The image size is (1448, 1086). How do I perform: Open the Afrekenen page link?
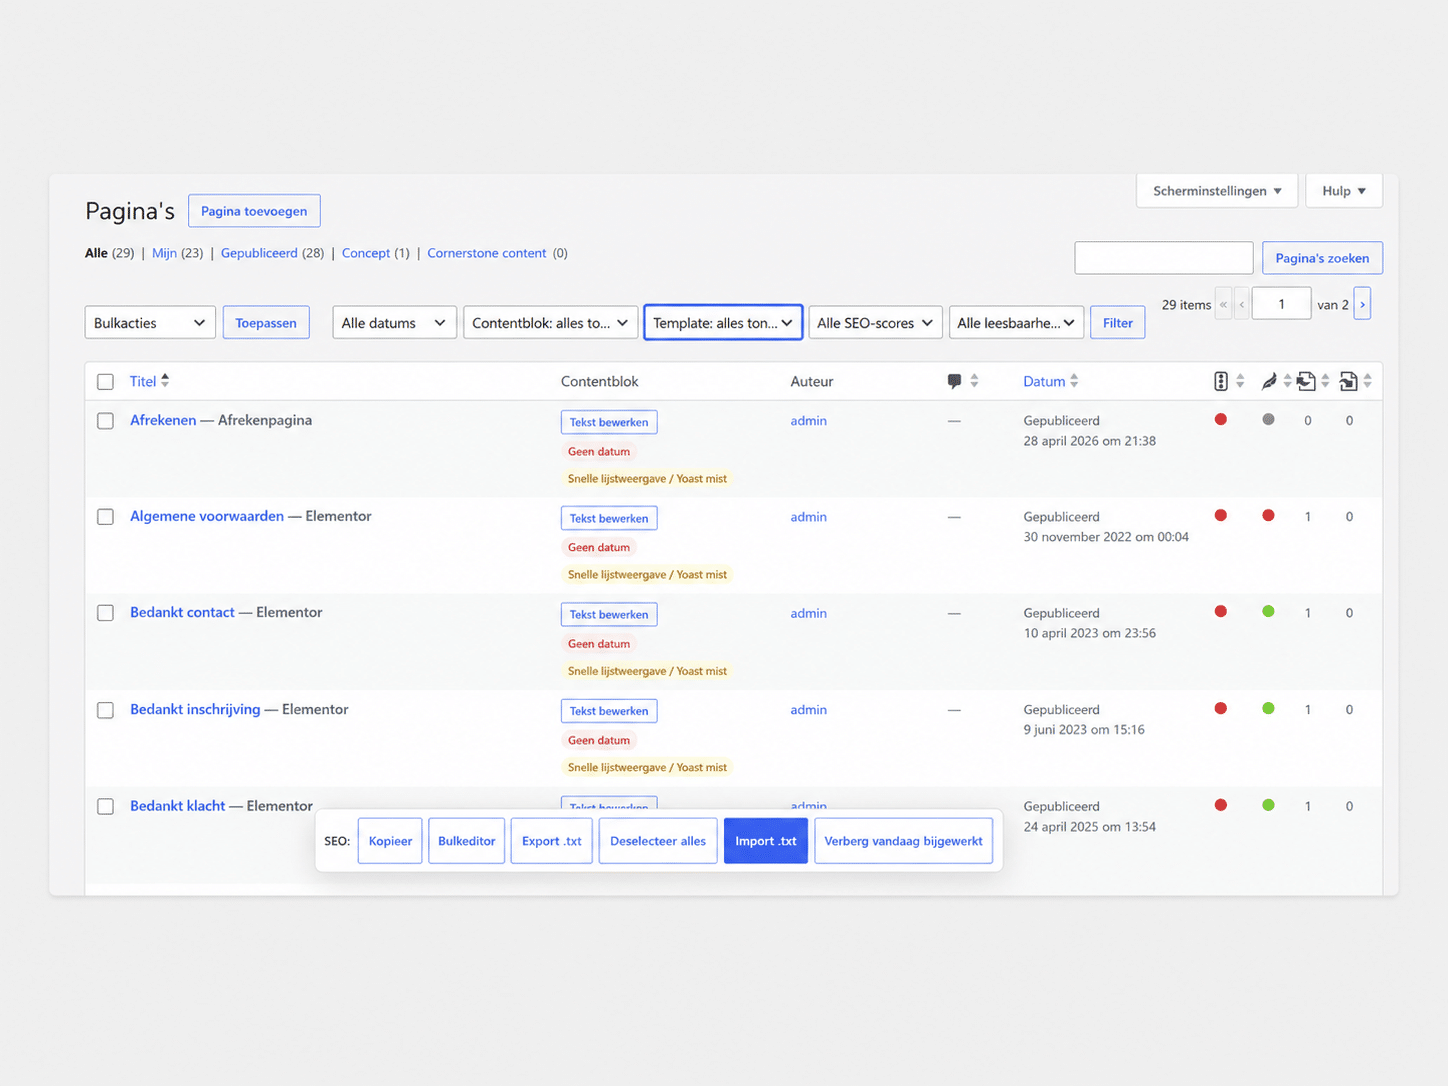click(x=163, y=420)
